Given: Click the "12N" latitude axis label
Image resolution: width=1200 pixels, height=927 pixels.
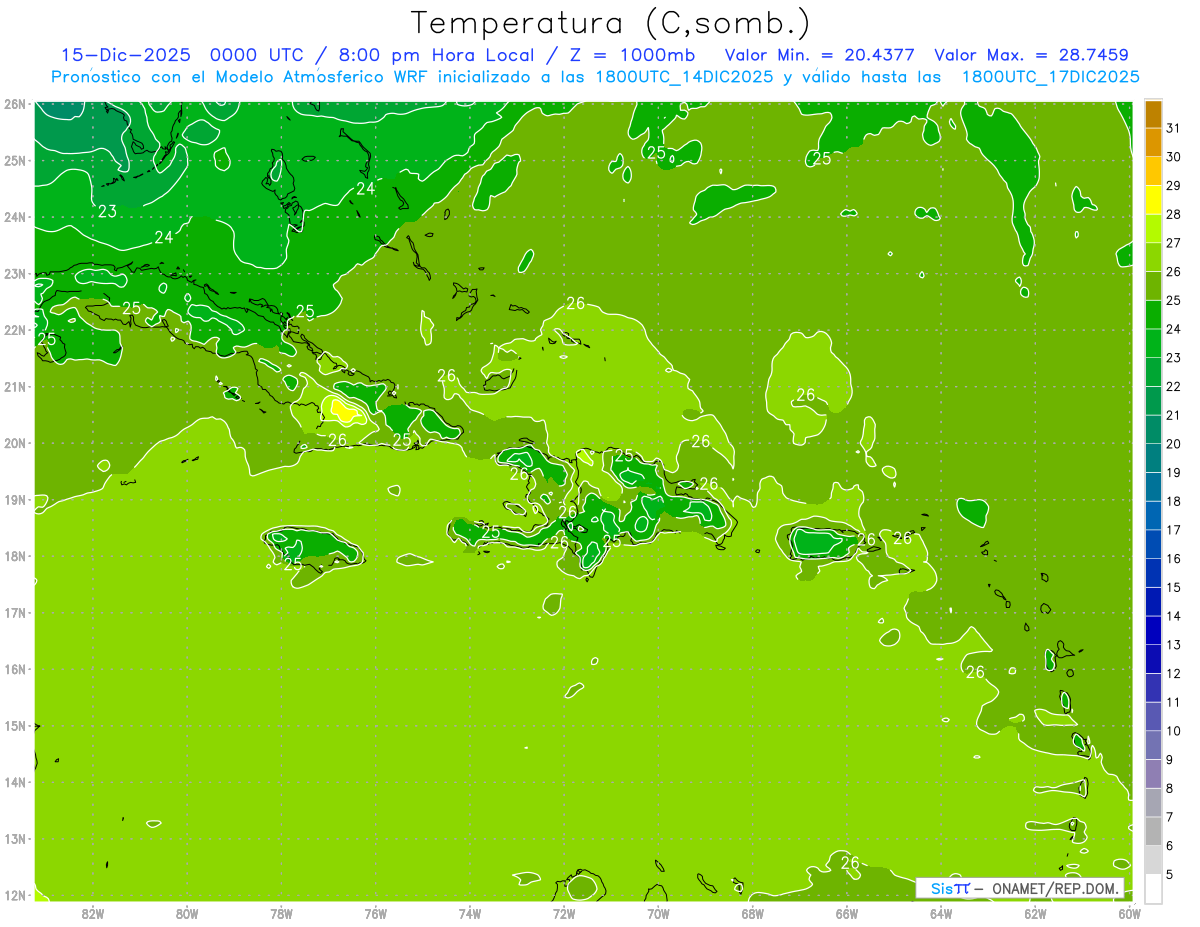Looking at the screenshot, I should click(x=14, y=895).
